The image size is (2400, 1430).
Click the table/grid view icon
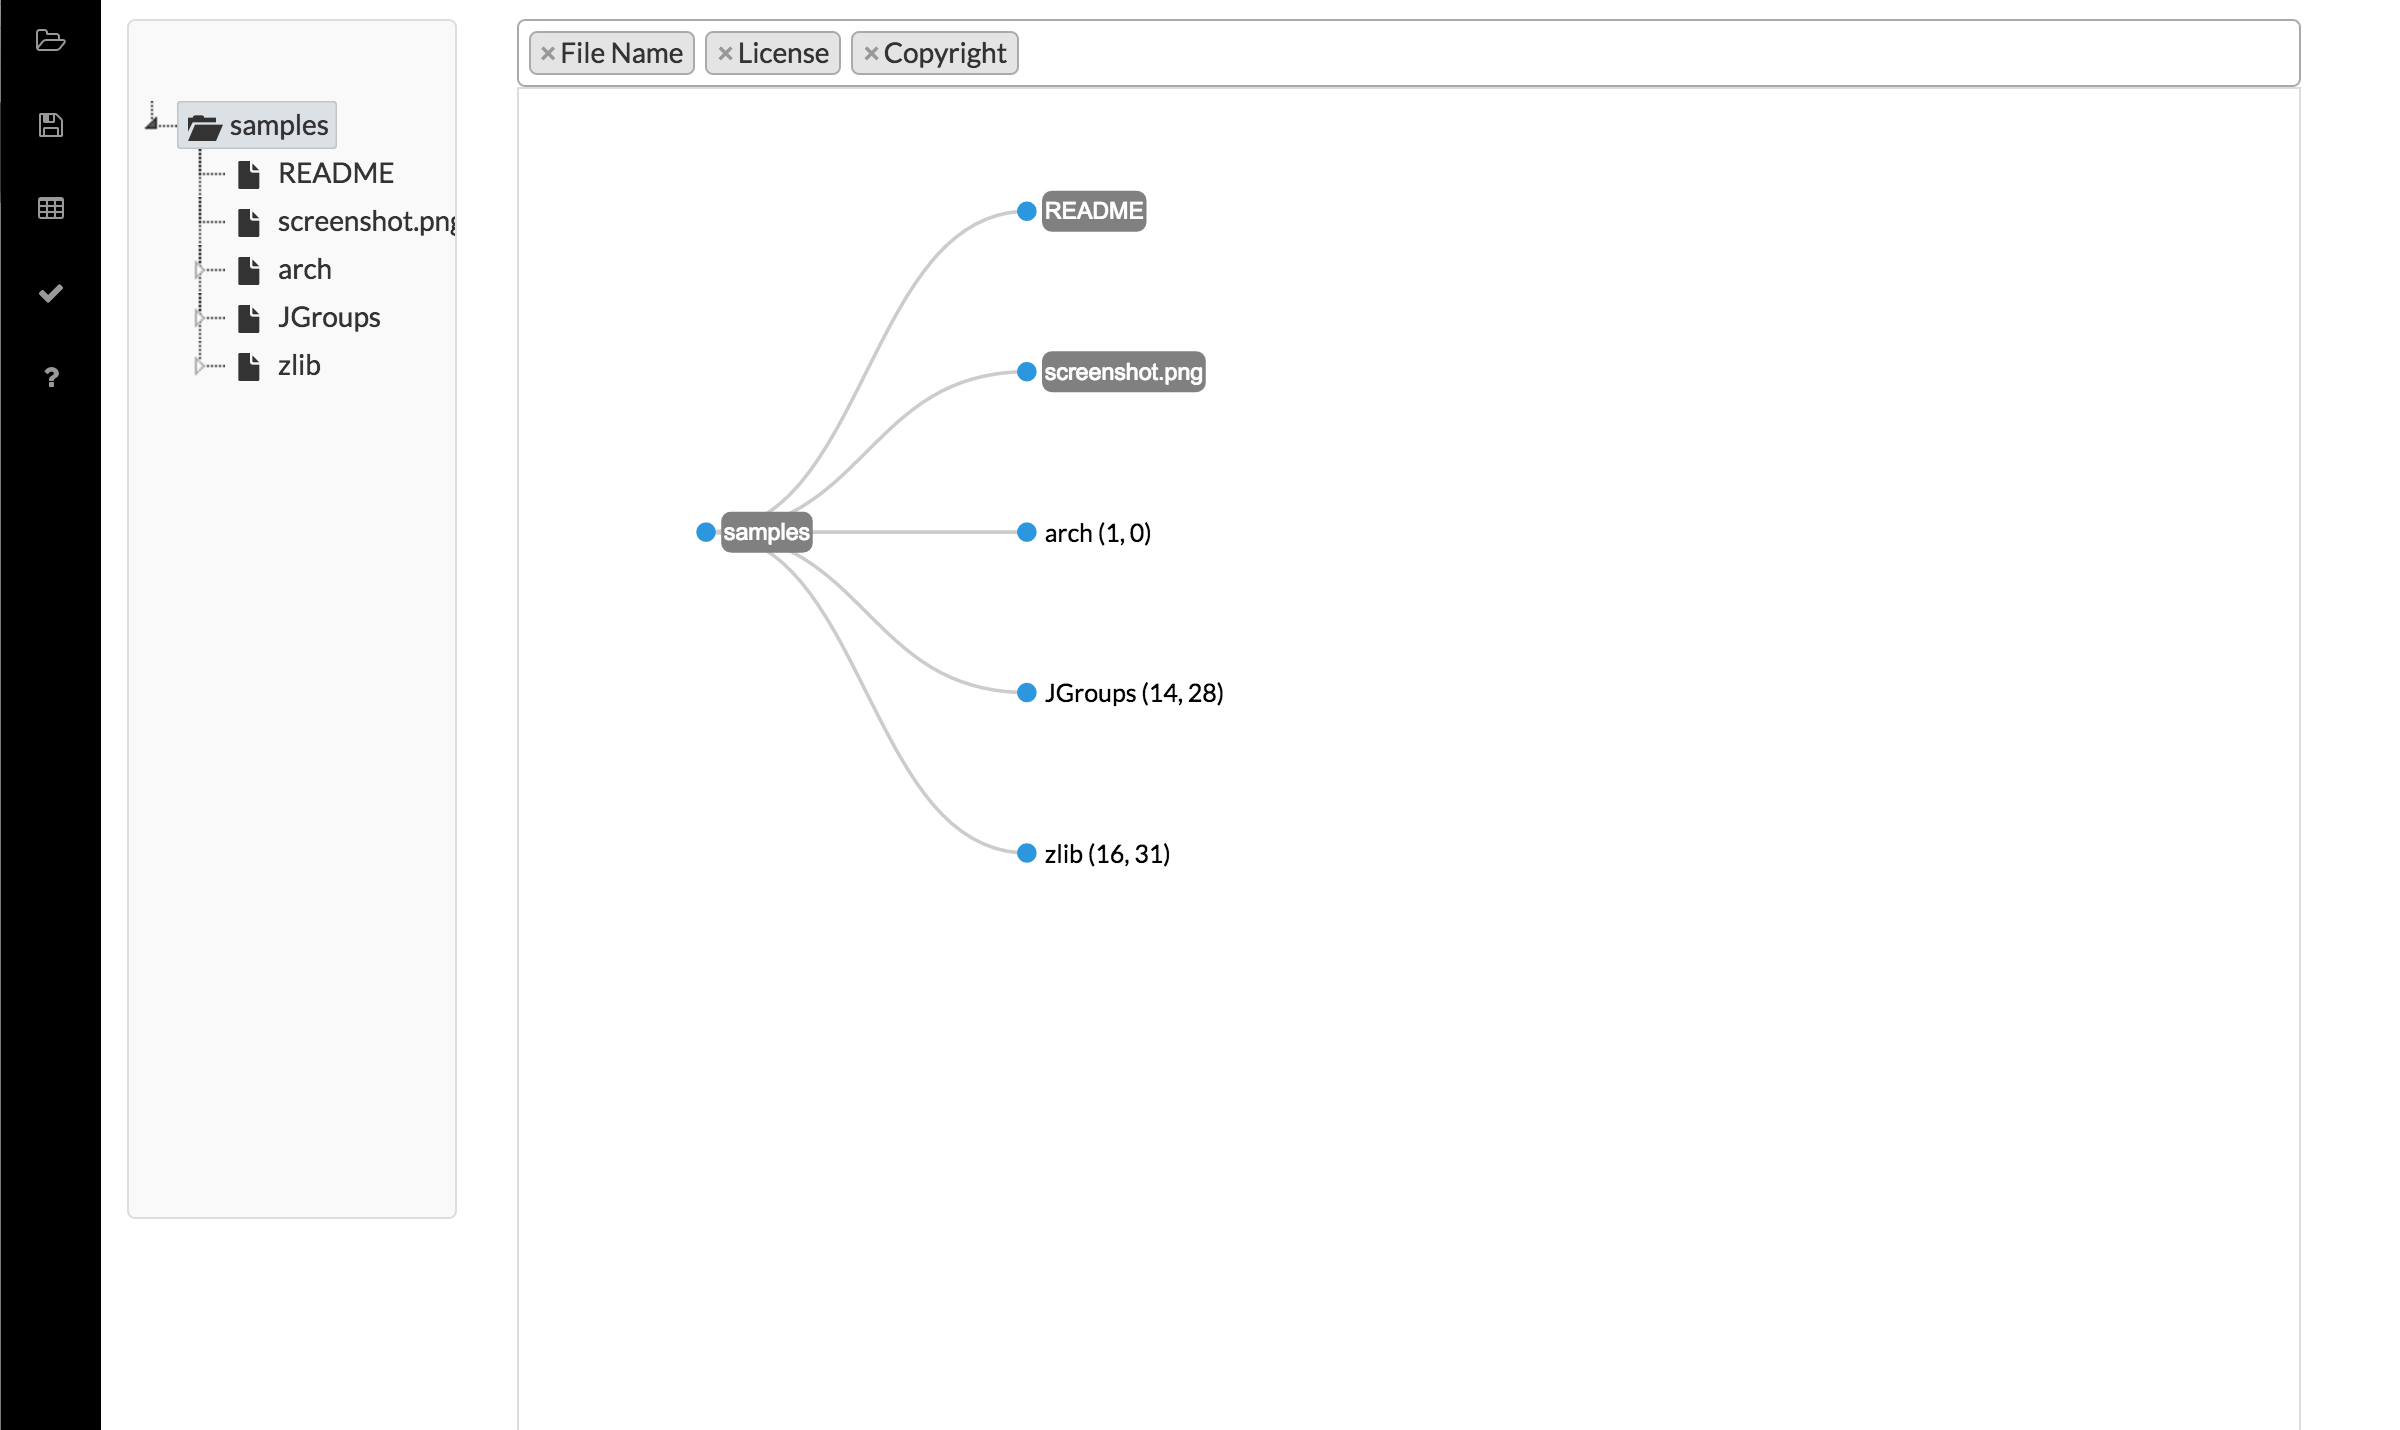click(x=51, y=208)
